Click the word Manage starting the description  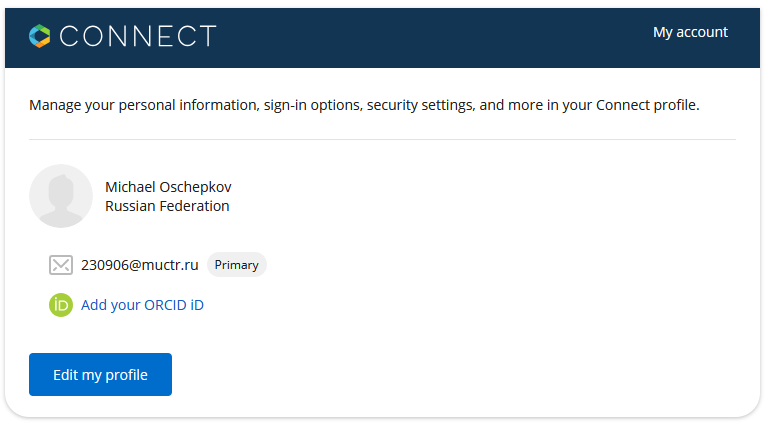point(54,104)
